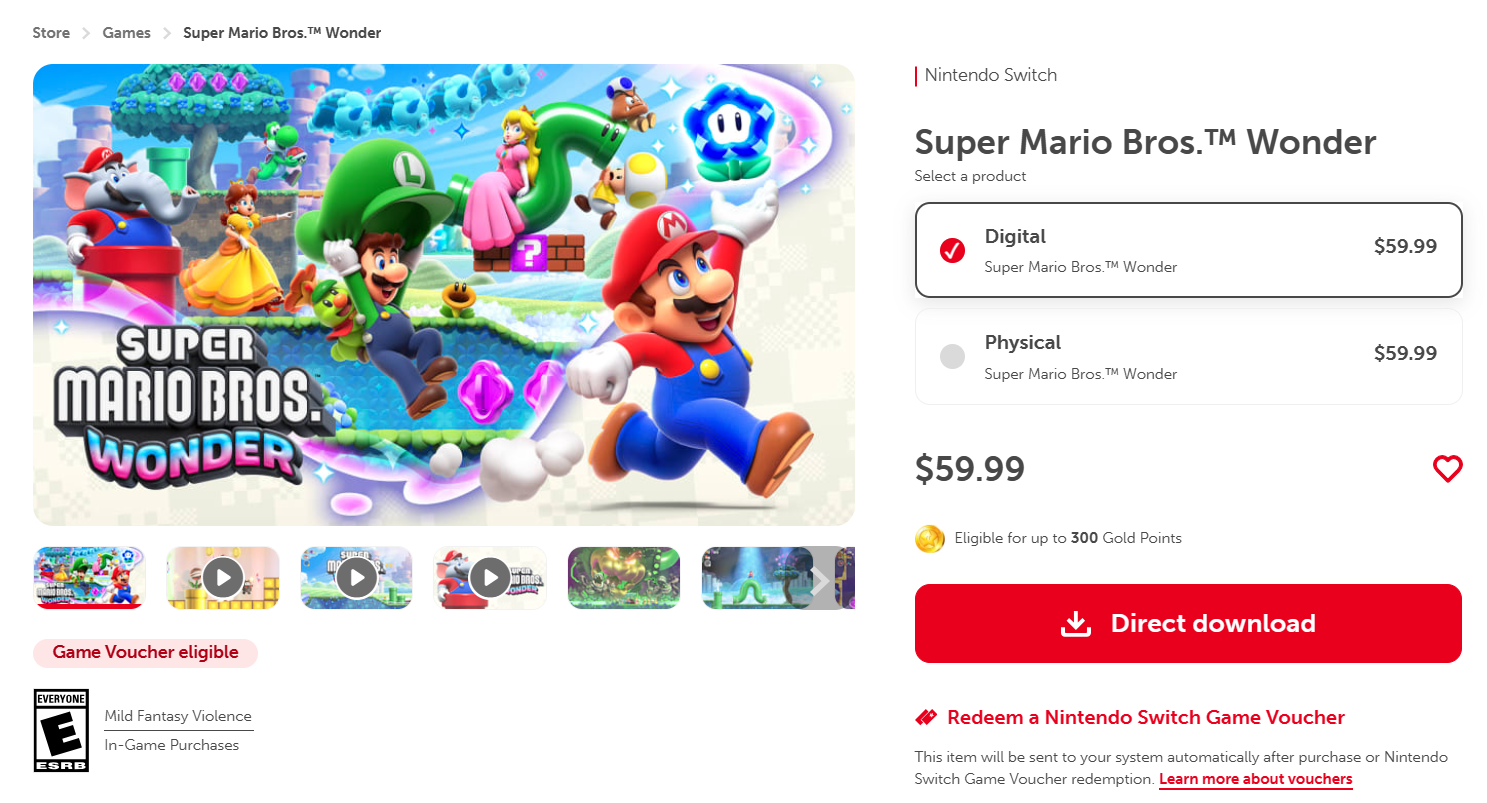Click the red voucher ticket icon
The image size is (1487, 803).
point(926,718)
